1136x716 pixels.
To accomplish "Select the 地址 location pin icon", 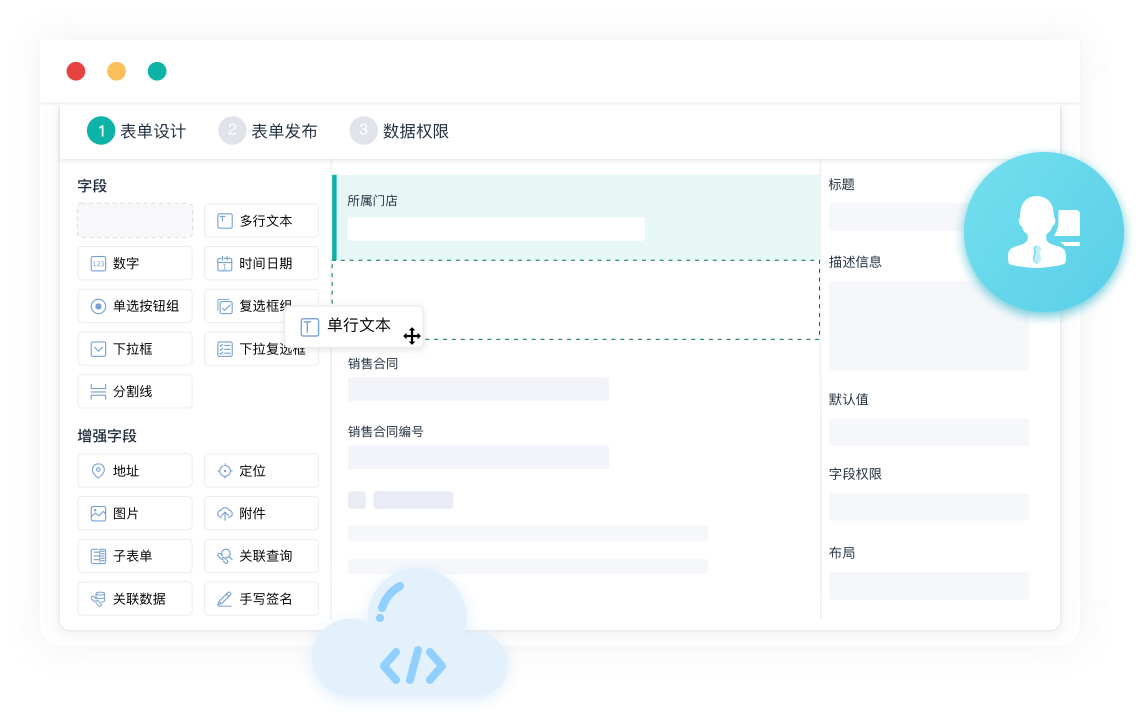I will click(x=98, y=471).
